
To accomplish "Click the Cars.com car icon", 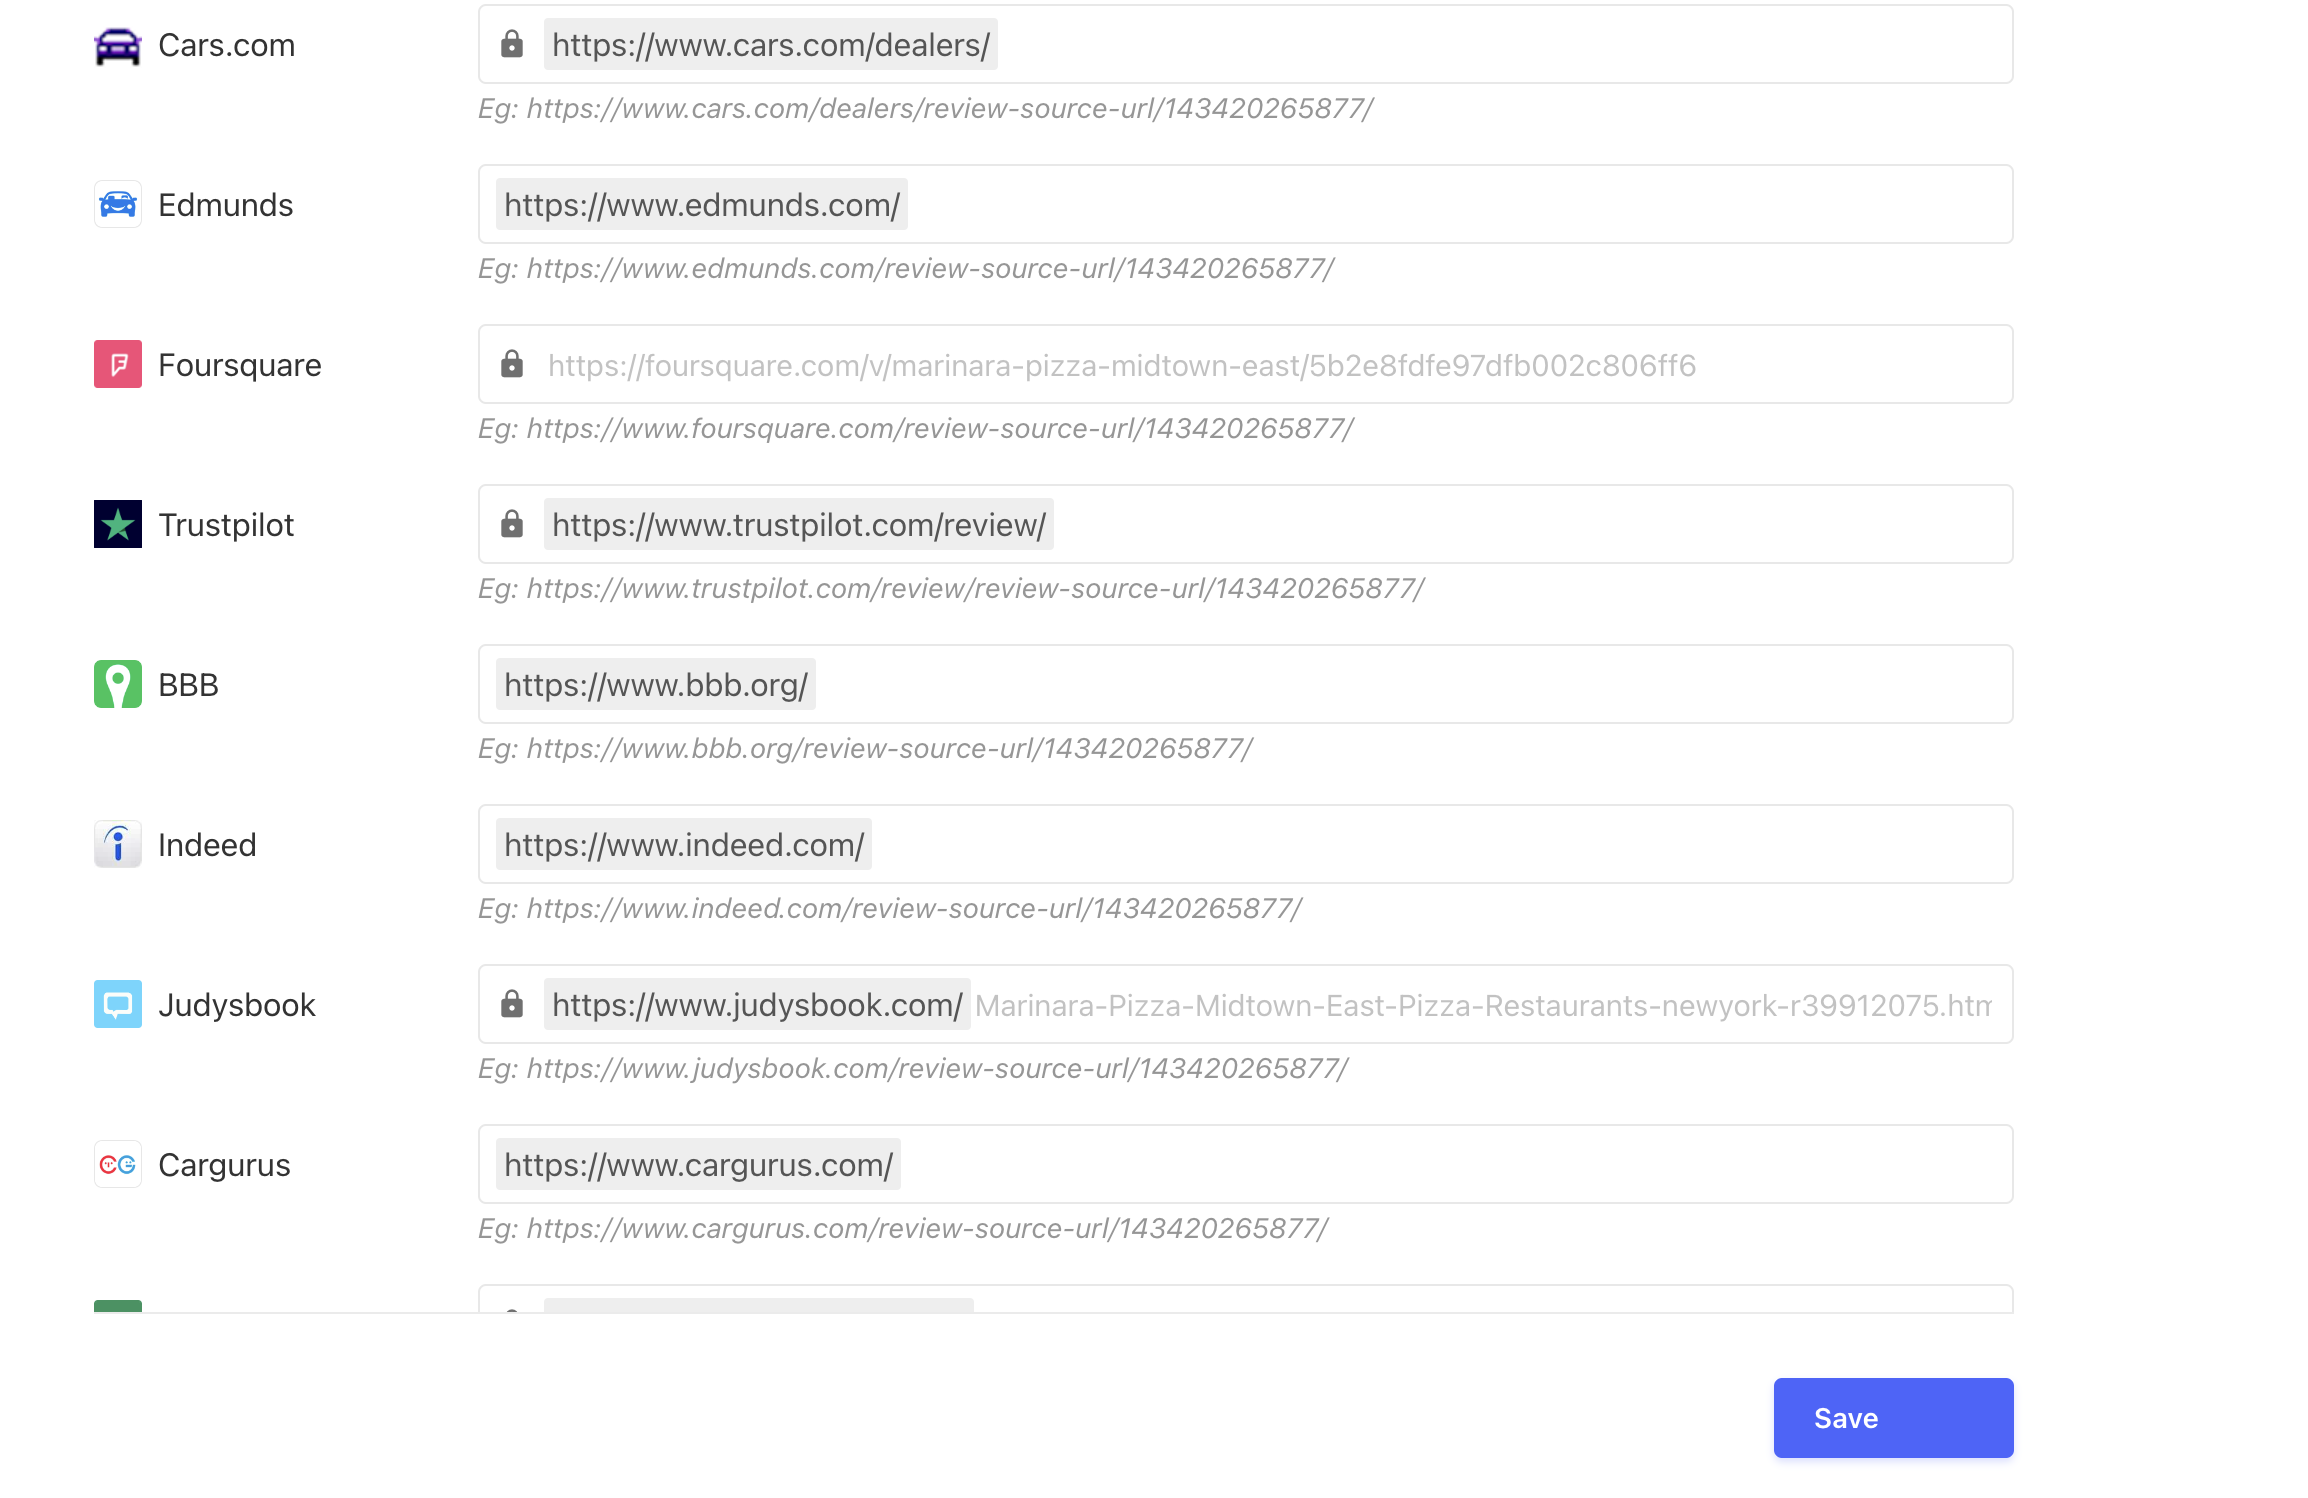I will pyautogui.click(x=118, y=45).
